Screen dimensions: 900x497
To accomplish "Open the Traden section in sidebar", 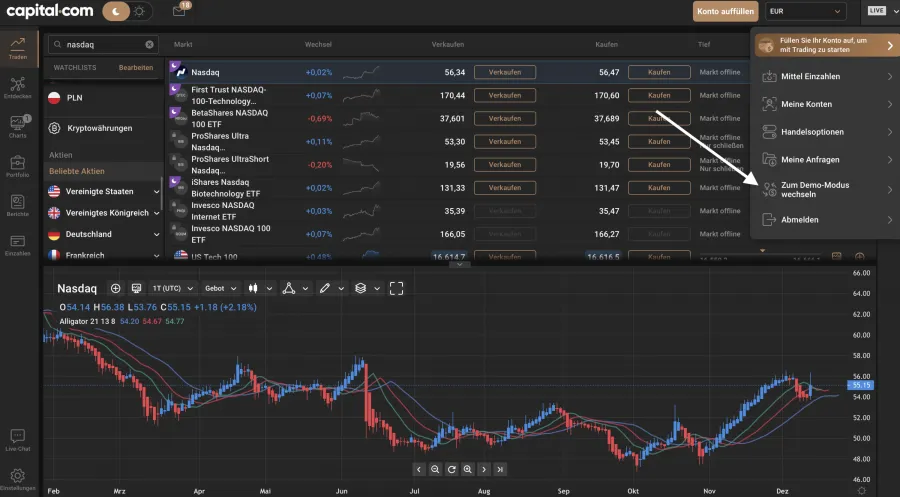I will [x=18, y=48].
